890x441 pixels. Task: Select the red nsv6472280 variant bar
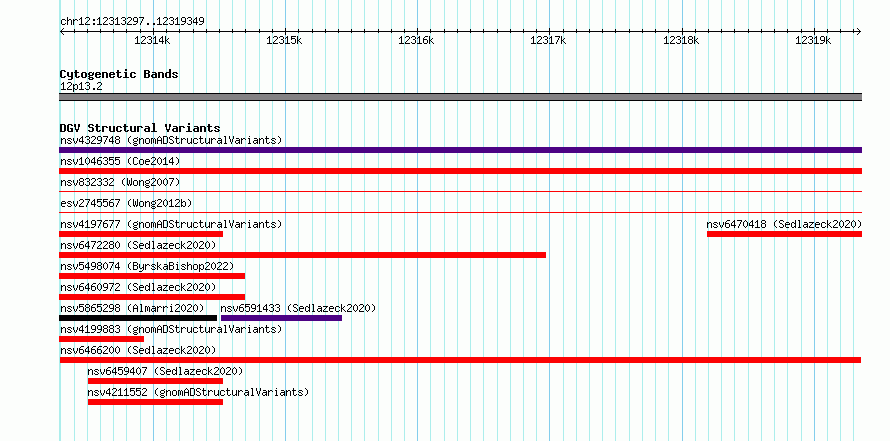tap(303, 255)
